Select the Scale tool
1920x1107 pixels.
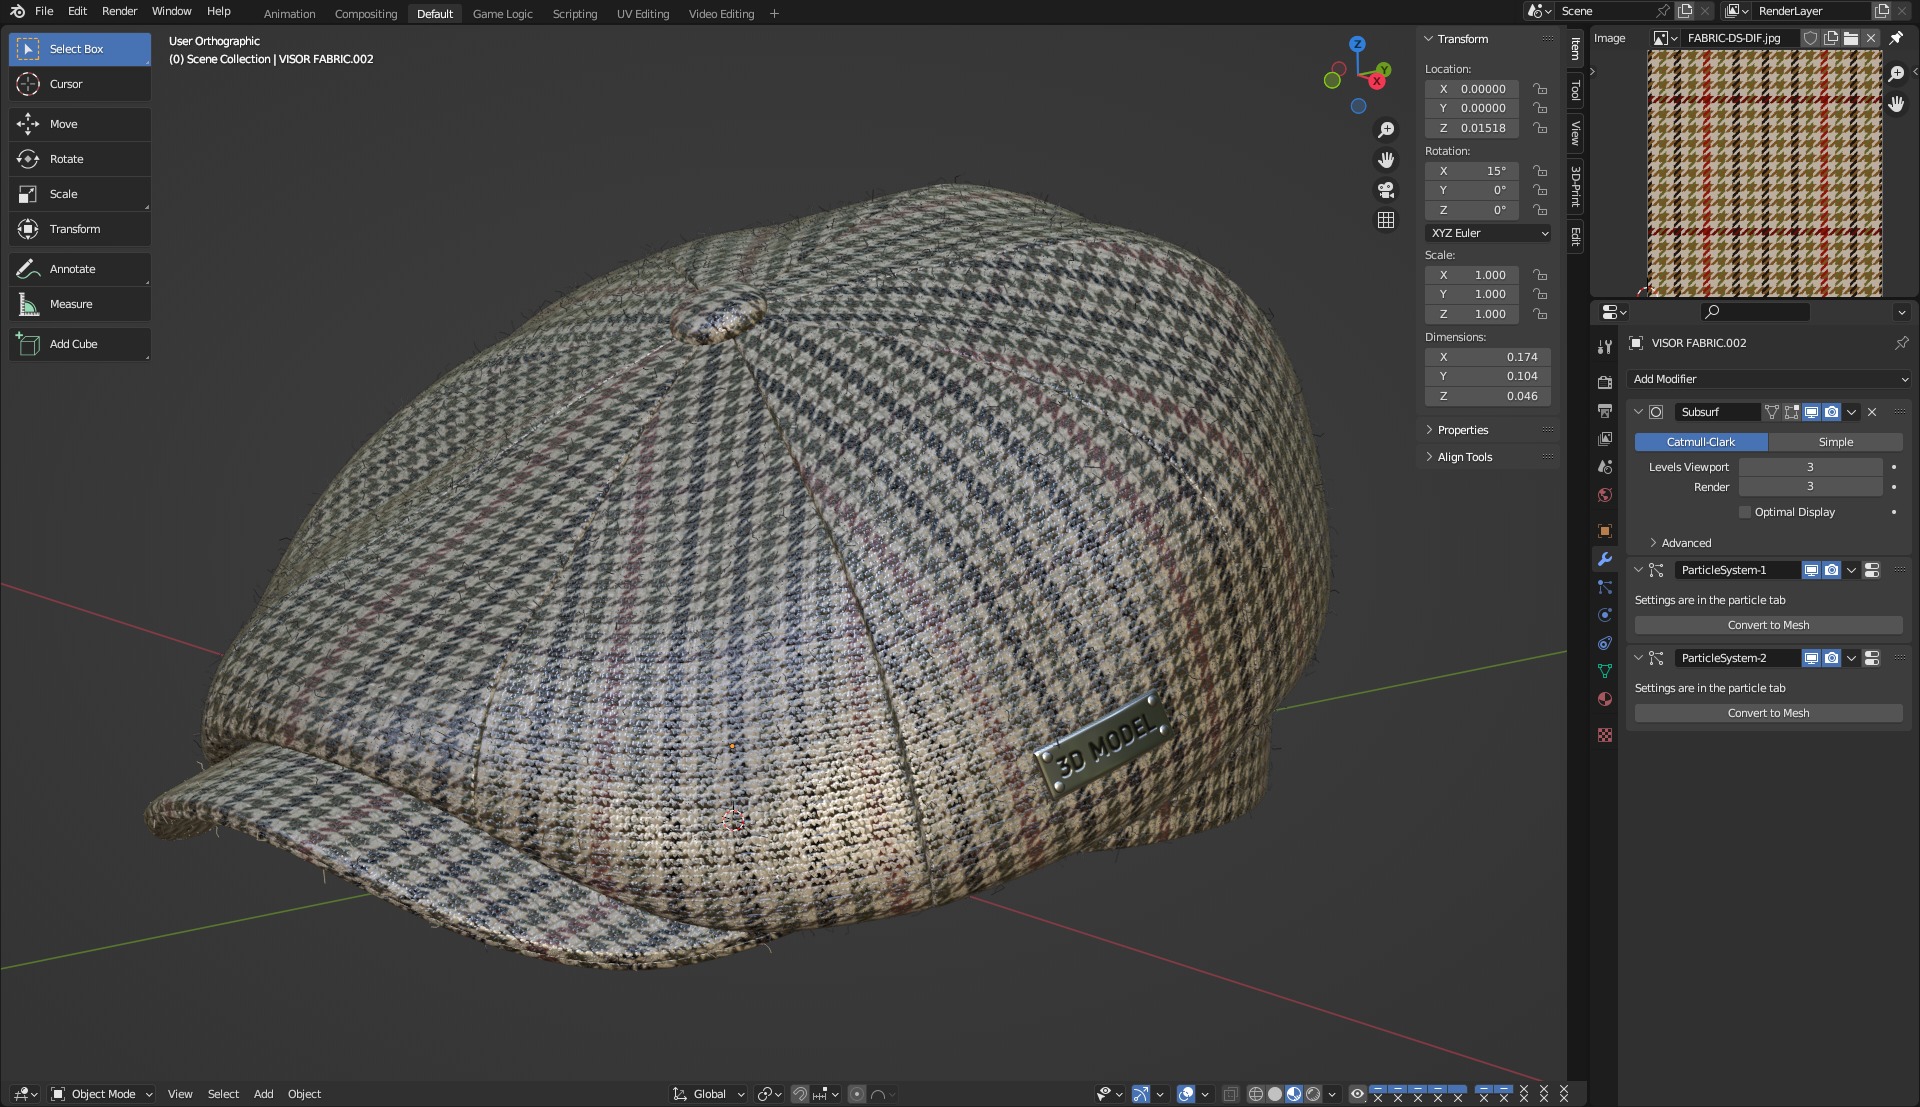80,194
